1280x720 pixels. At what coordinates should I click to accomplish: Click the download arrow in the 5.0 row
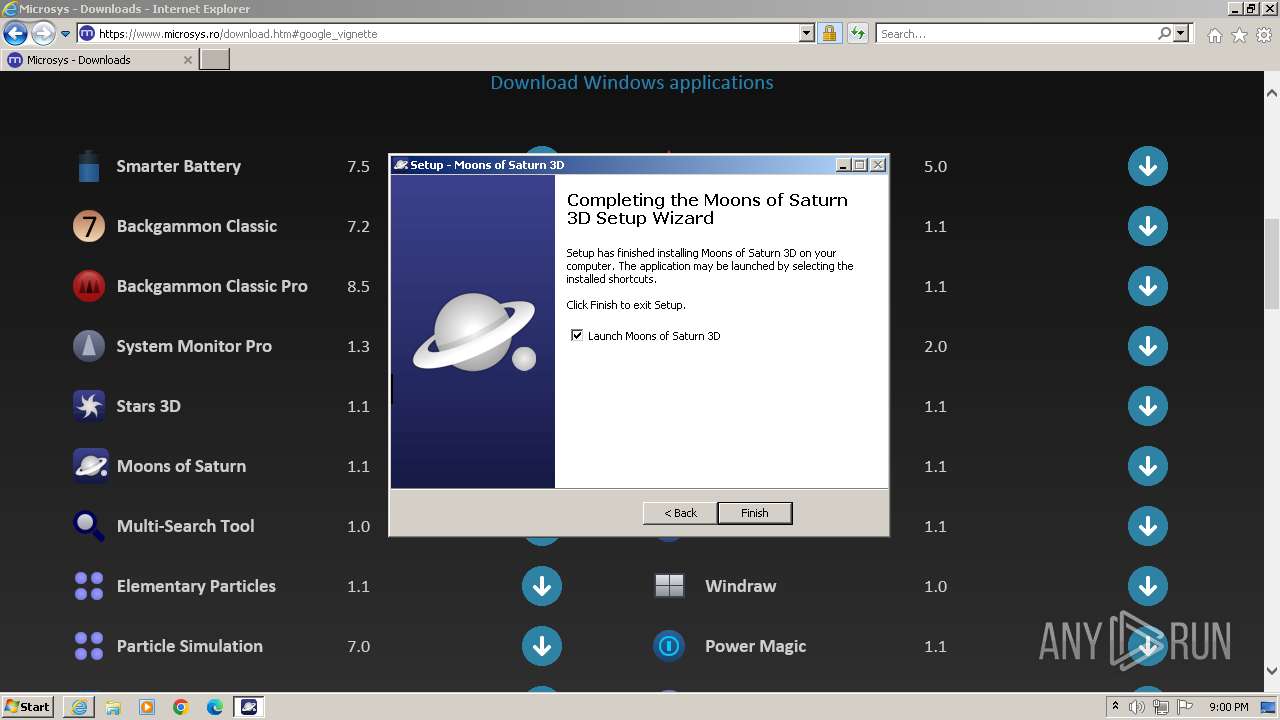[x=1148, y=166]
